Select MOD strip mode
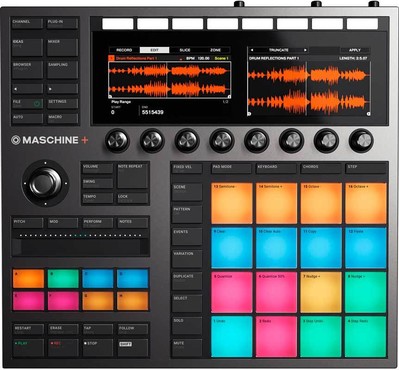Screen dimensions: 399x370 coord(63,223)
